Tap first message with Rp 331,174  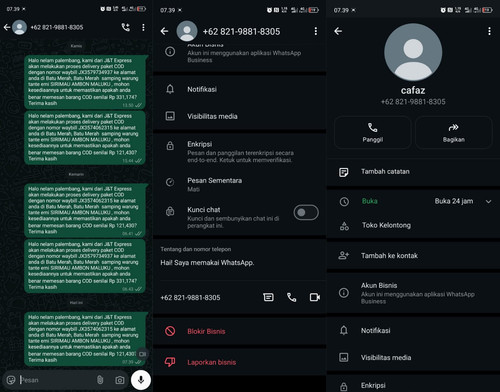click(85, 82)
